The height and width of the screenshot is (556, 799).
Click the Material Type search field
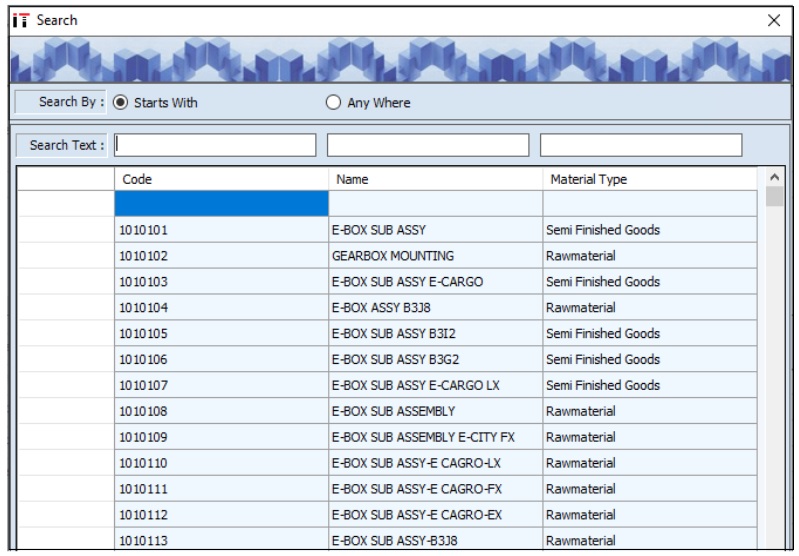[x=640, y=145]
